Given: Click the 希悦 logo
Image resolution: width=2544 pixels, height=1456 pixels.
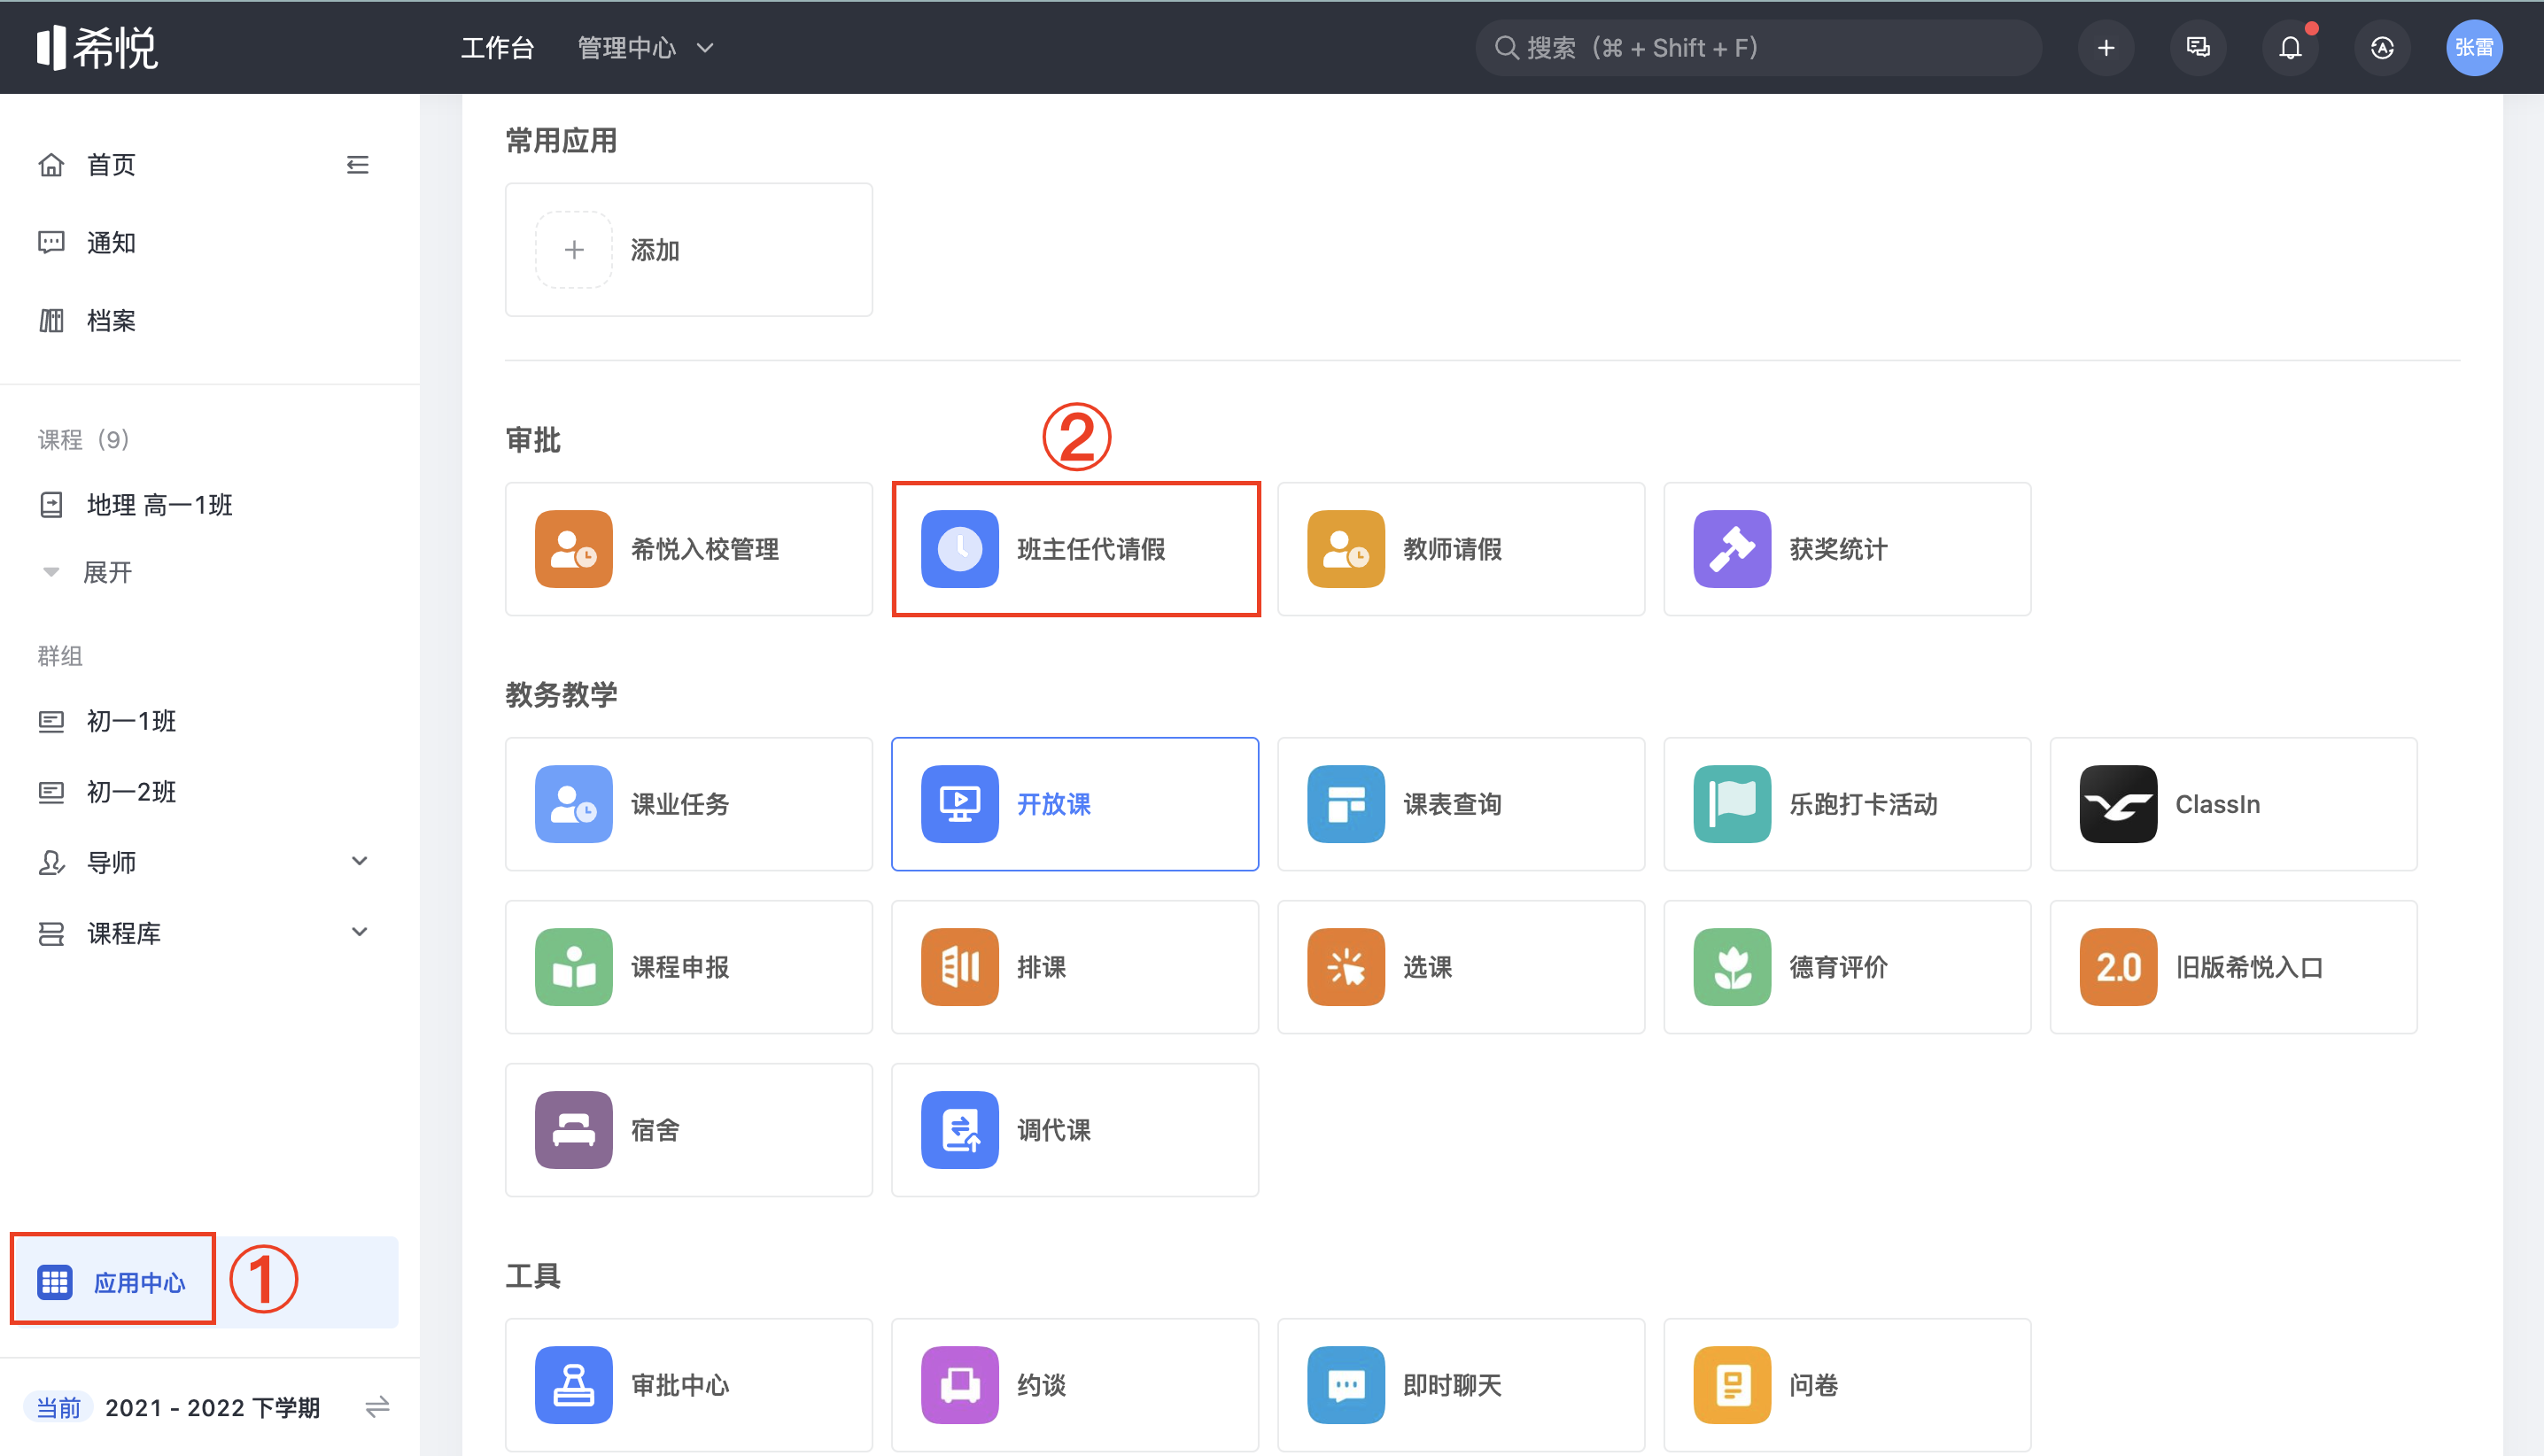Looking at the screenshot, I should 97,47.
